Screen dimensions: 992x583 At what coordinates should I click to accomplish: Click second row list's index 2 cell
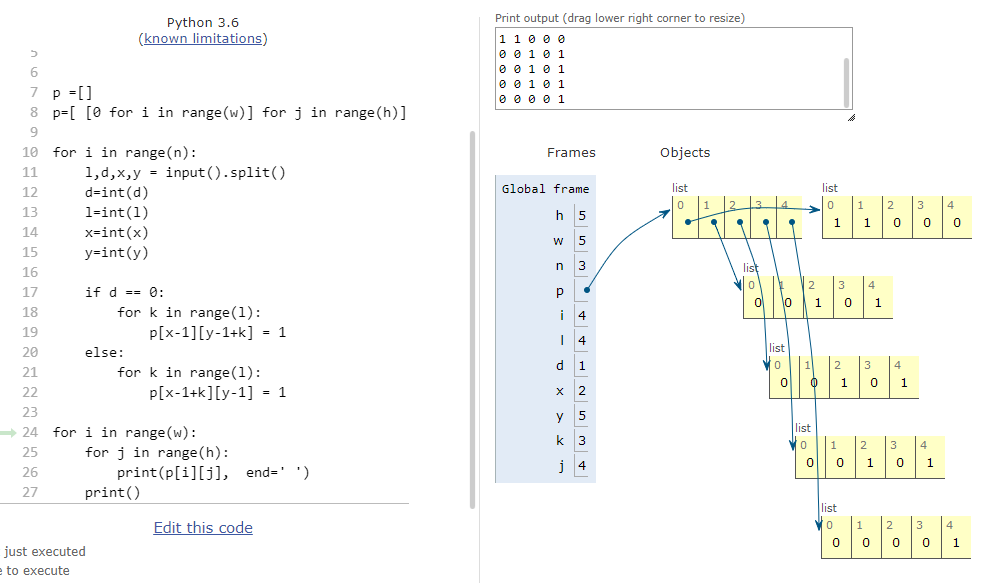coord(818,297)
